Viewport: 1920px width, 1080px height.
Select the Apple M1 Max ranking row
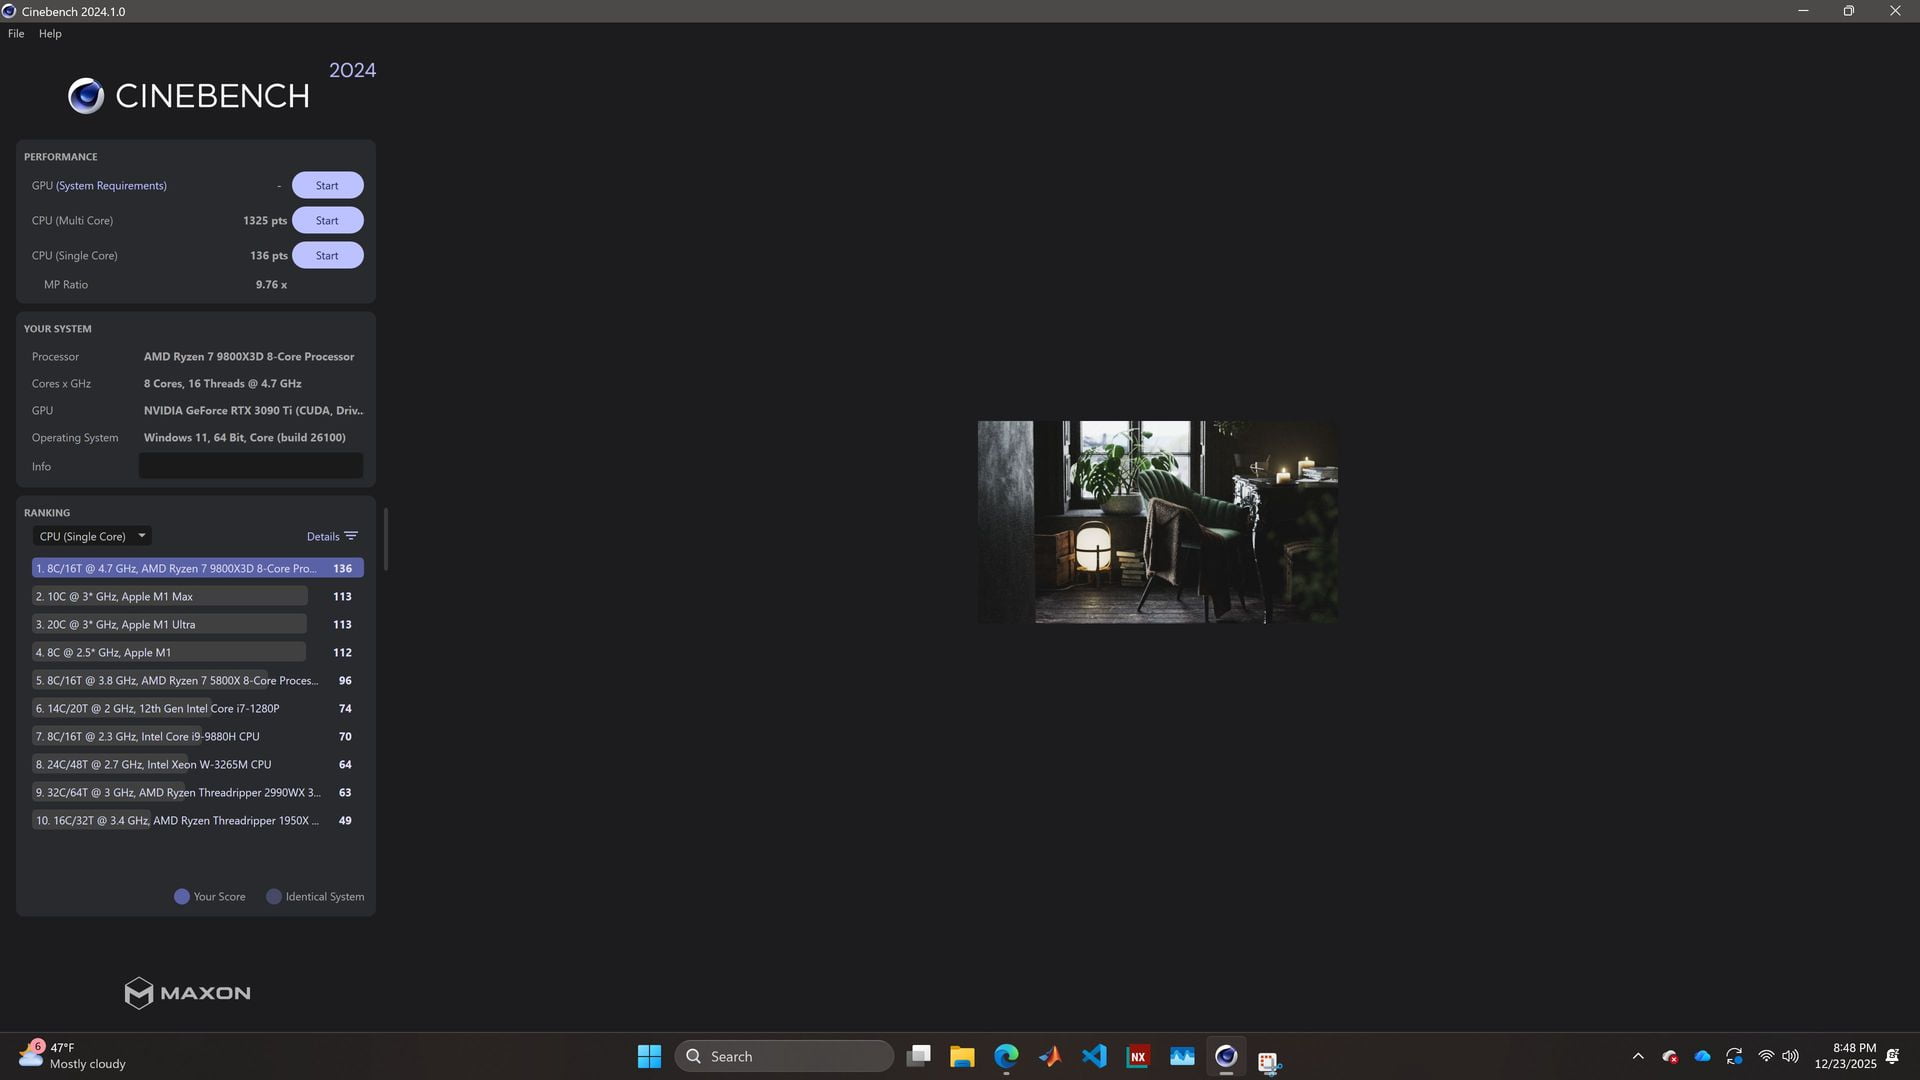(x=197, y=596)
